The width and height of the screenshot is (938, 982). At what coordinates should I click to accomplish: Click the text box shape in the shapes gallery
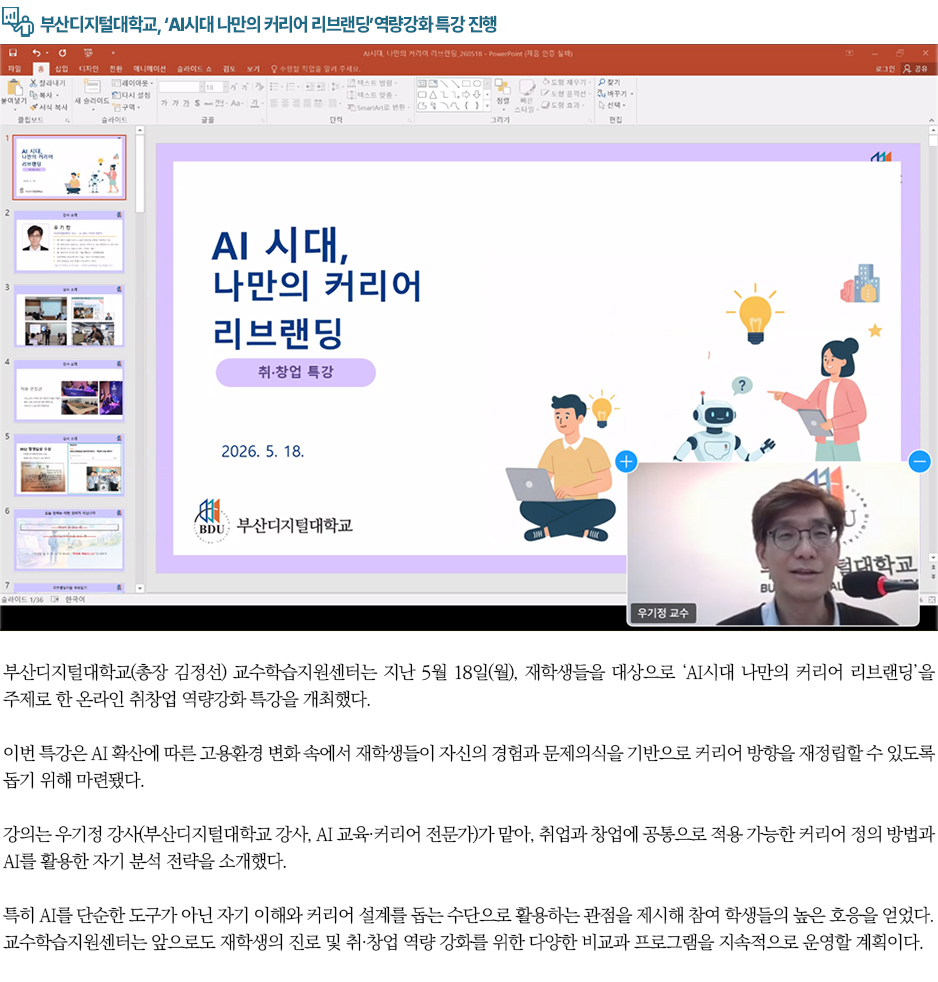pos(422,83)
